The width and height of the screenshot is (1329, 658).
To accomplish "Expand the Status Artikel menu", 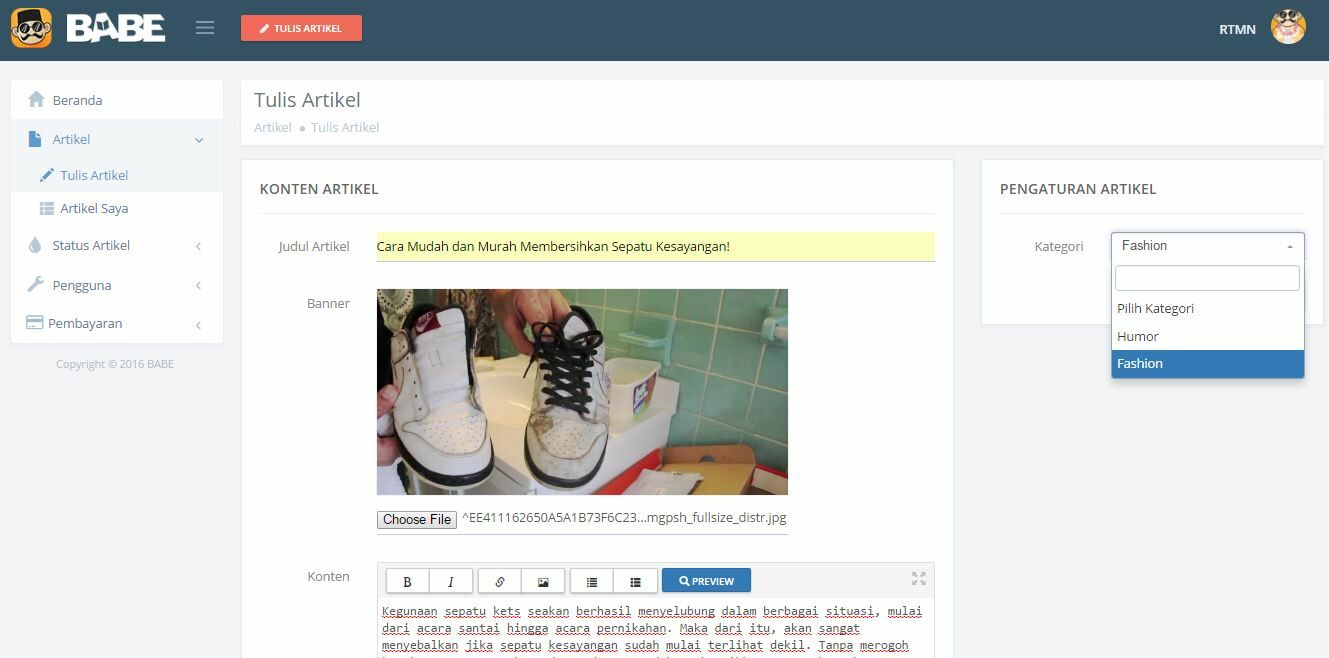I will pos(117,245).
